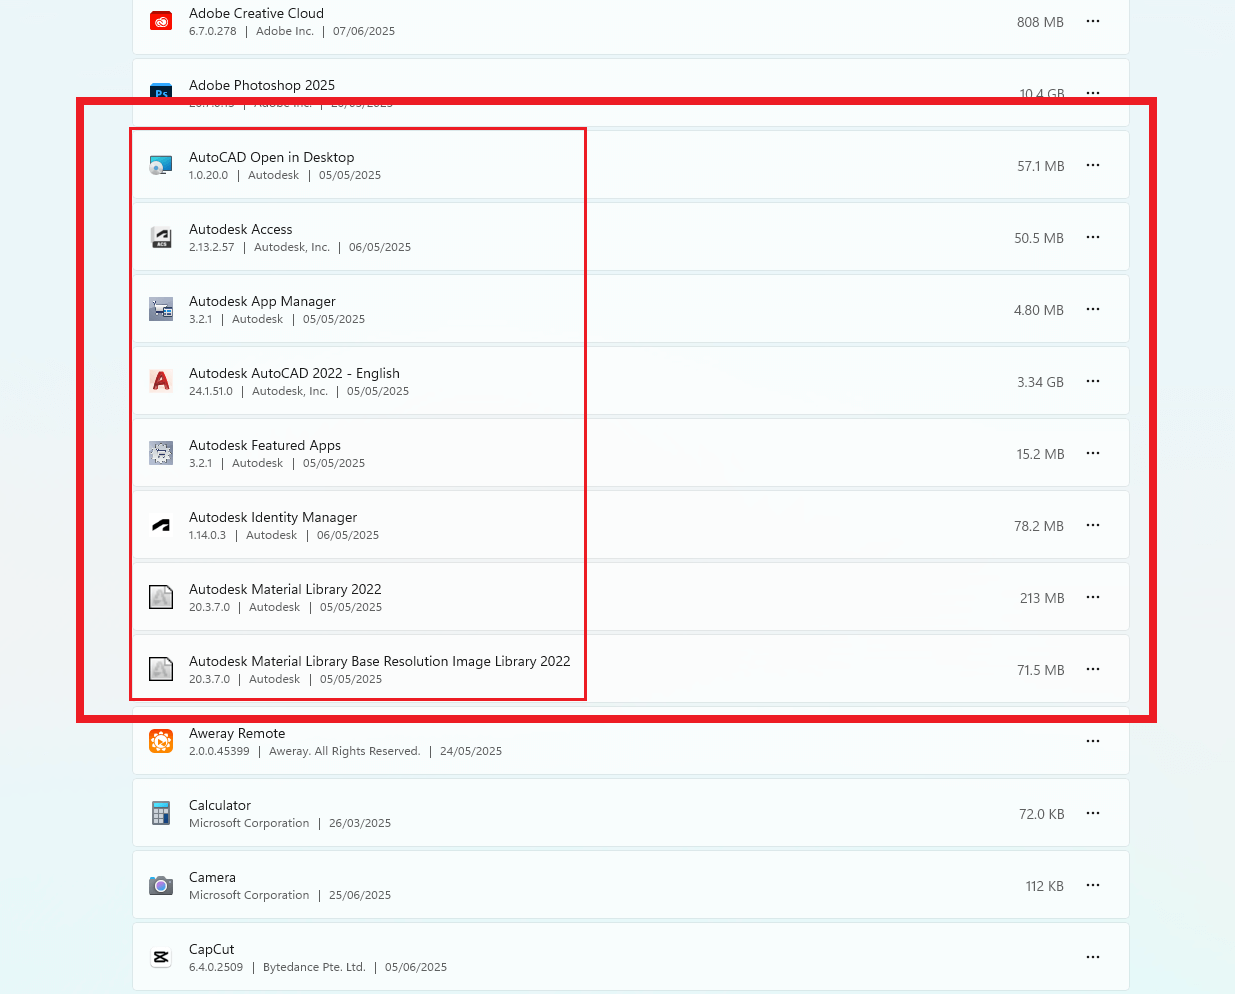The width and height of the screenshot is (1235, 994).
Task: Click the CapCut app icon
Action: [x=161, y=957]
